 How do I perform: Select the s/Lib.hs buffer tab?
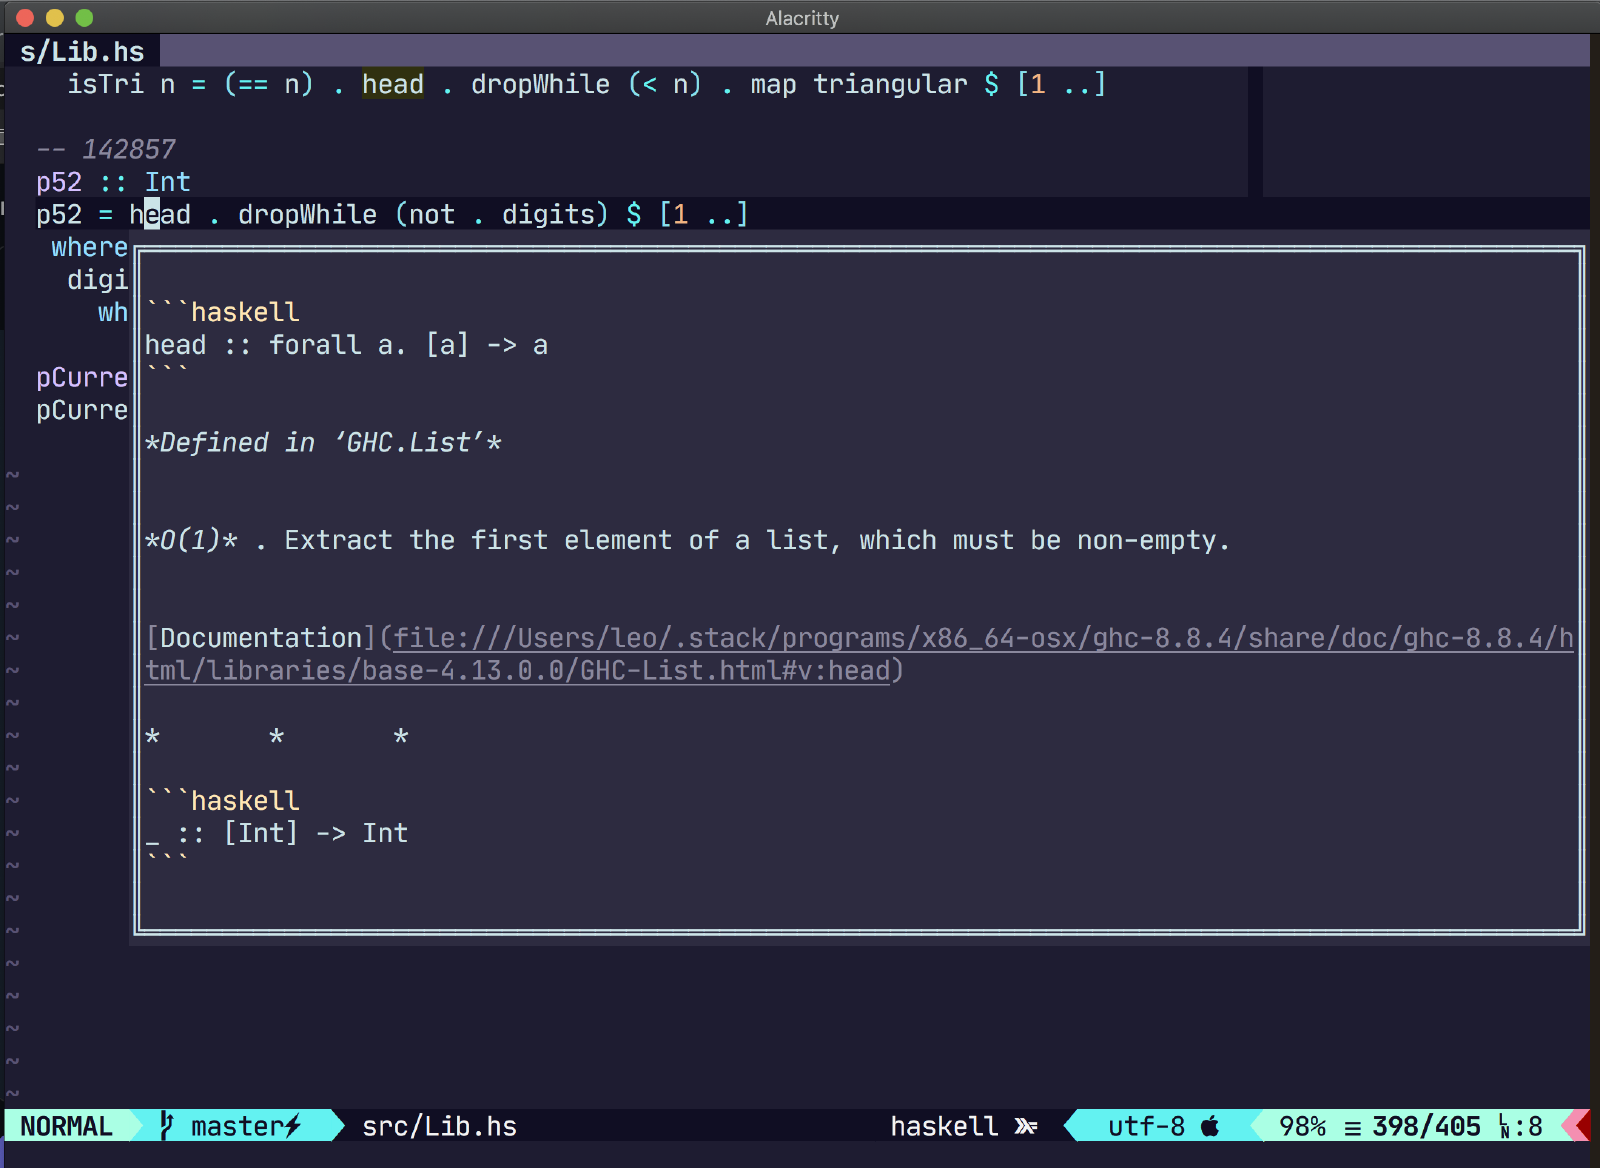(82, 51)
